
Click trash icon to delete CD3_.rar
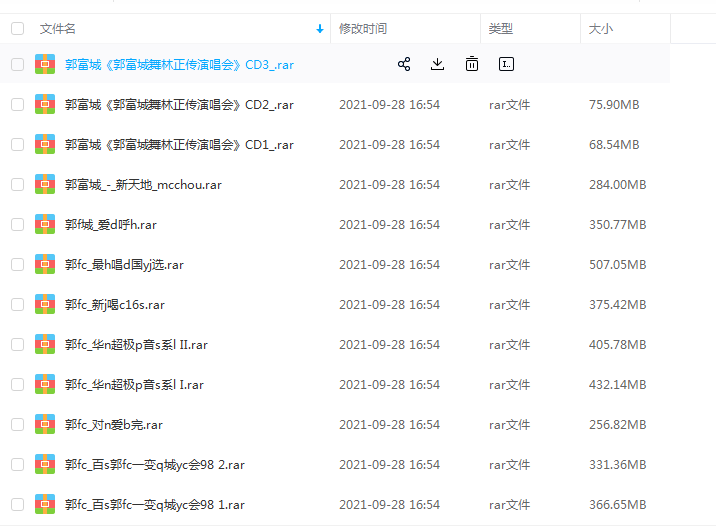(x=471, y=64)
